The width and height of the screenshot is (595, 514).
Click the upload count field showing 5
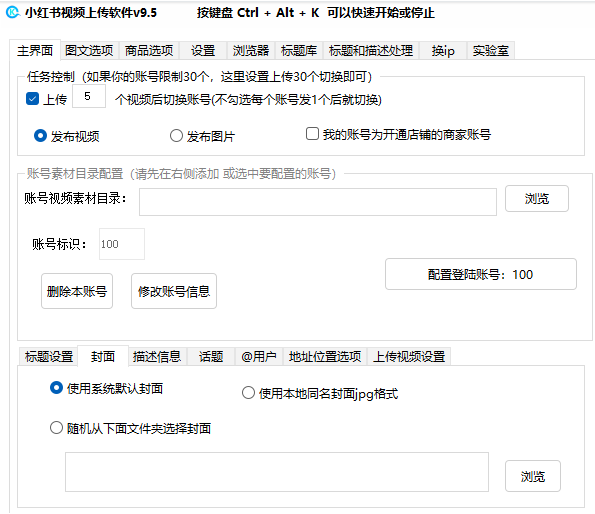click(x=89, y=96)
